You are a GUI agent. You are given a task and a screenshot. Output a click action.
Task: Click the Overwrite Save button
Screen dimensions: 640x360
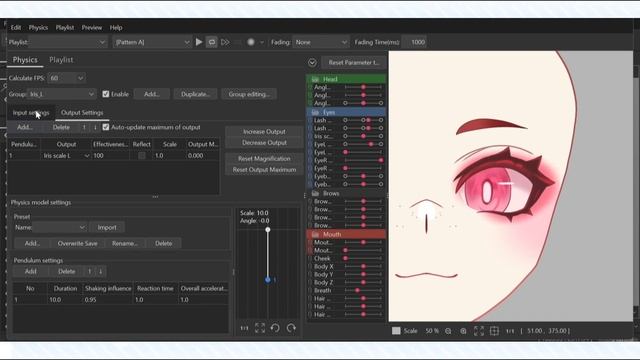click(x=78, y=243)
